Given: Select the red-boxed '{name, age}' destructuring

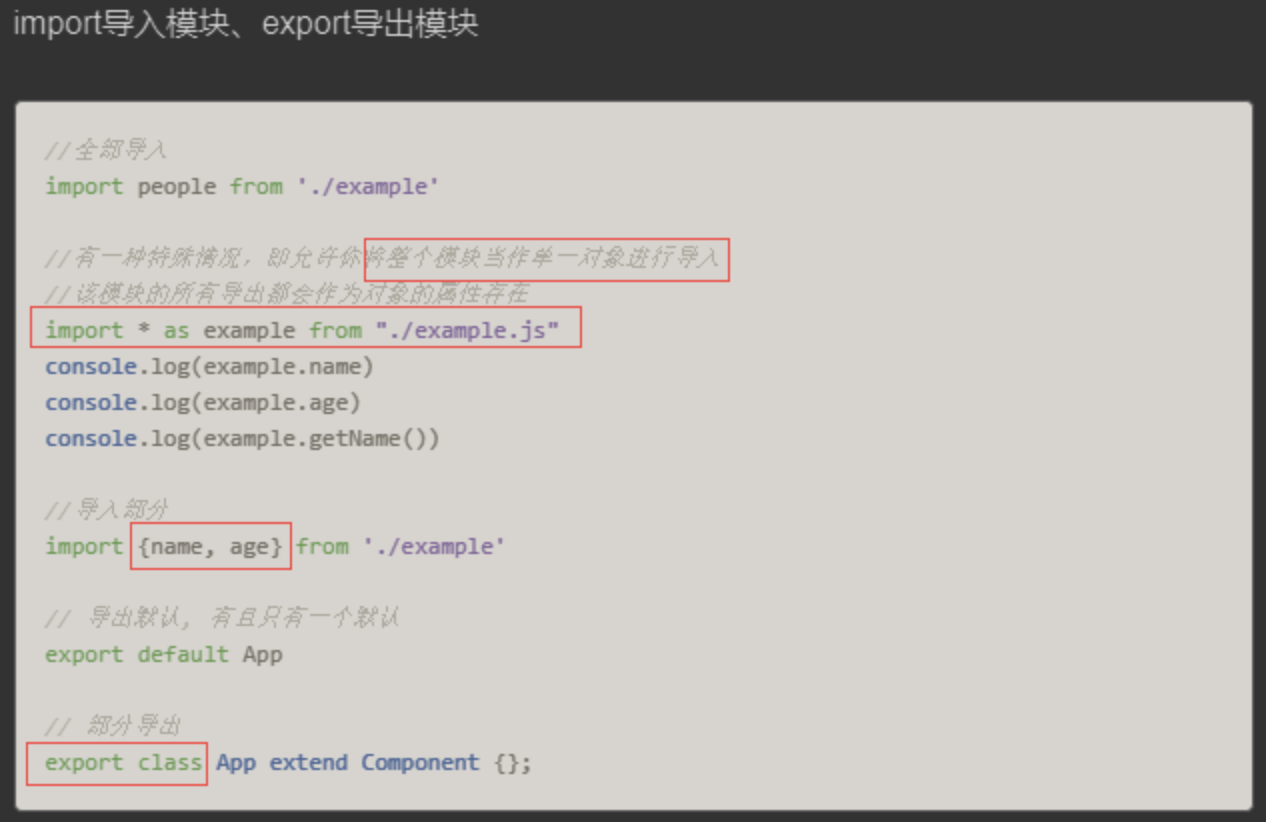Looking at the screenshot, I should click(x=210, y=546).
